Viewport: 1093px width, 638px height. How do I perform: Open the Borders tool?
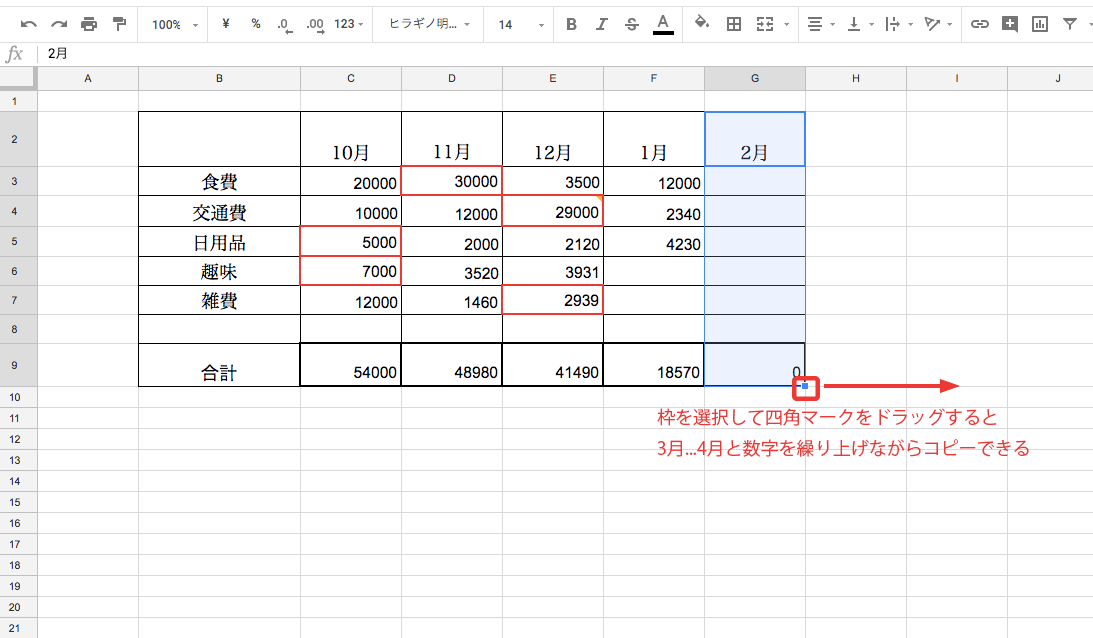[733, 24]
